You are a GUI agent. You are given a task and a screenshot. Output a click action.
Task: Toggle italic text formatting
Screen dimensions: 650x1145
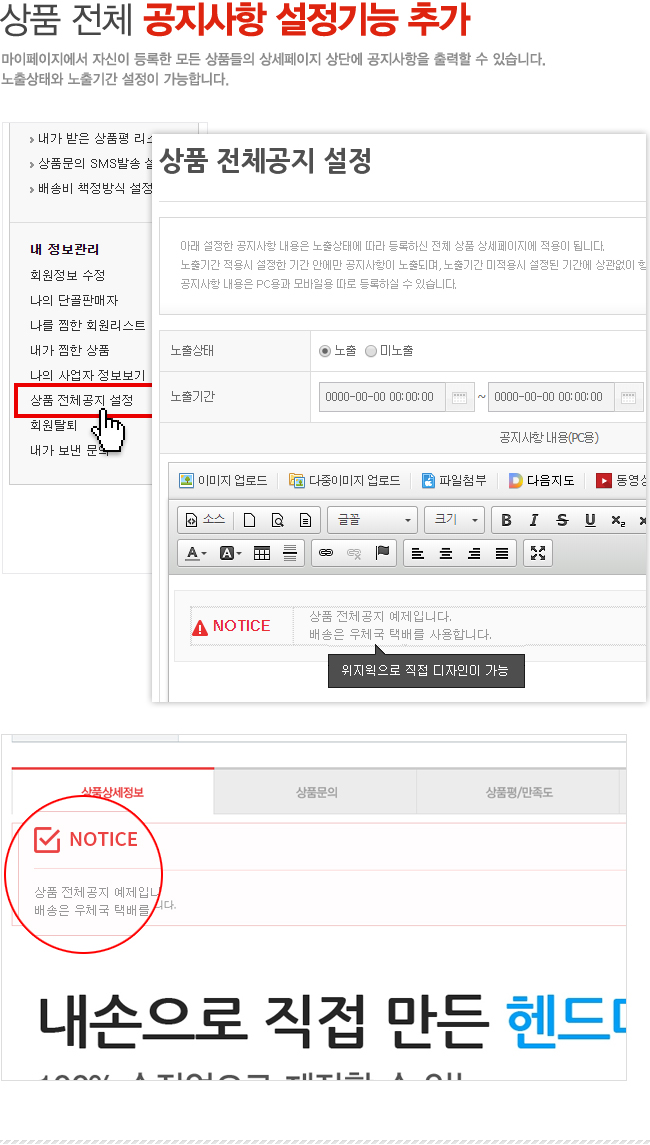pos(534,521)
